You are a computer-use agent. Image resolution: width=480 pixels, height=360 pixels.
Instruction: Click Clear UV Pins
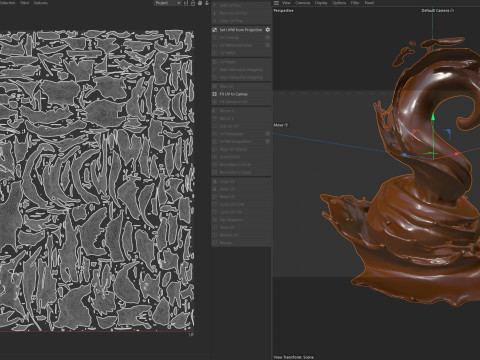click(x=241, y=21)
